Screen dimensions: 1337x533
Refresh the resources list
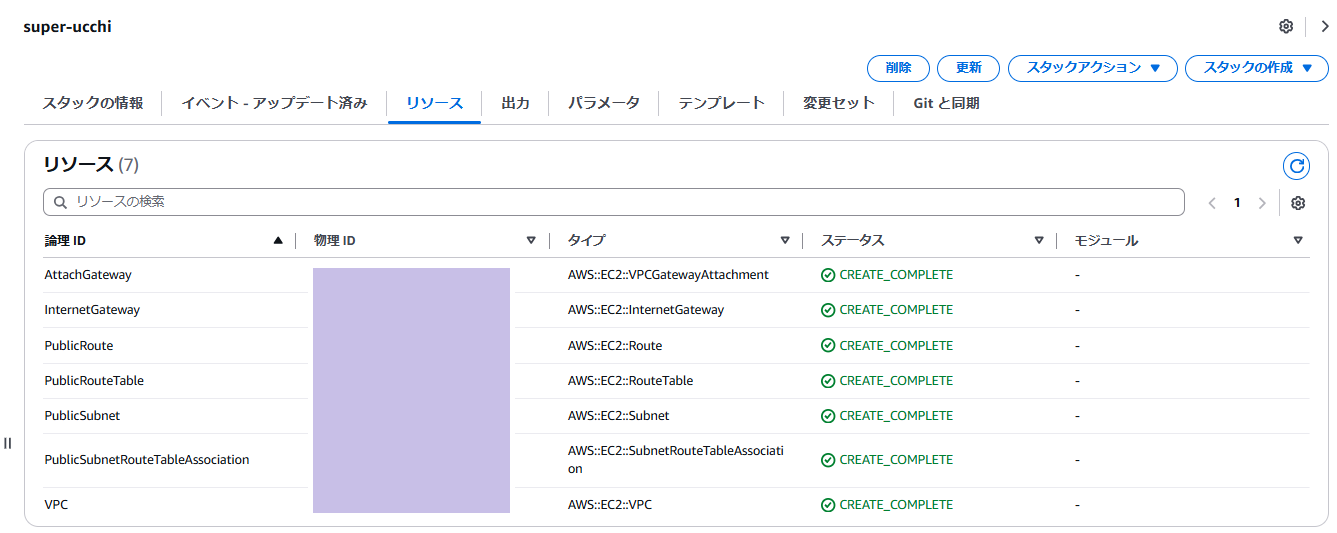tap(1296, 166)
